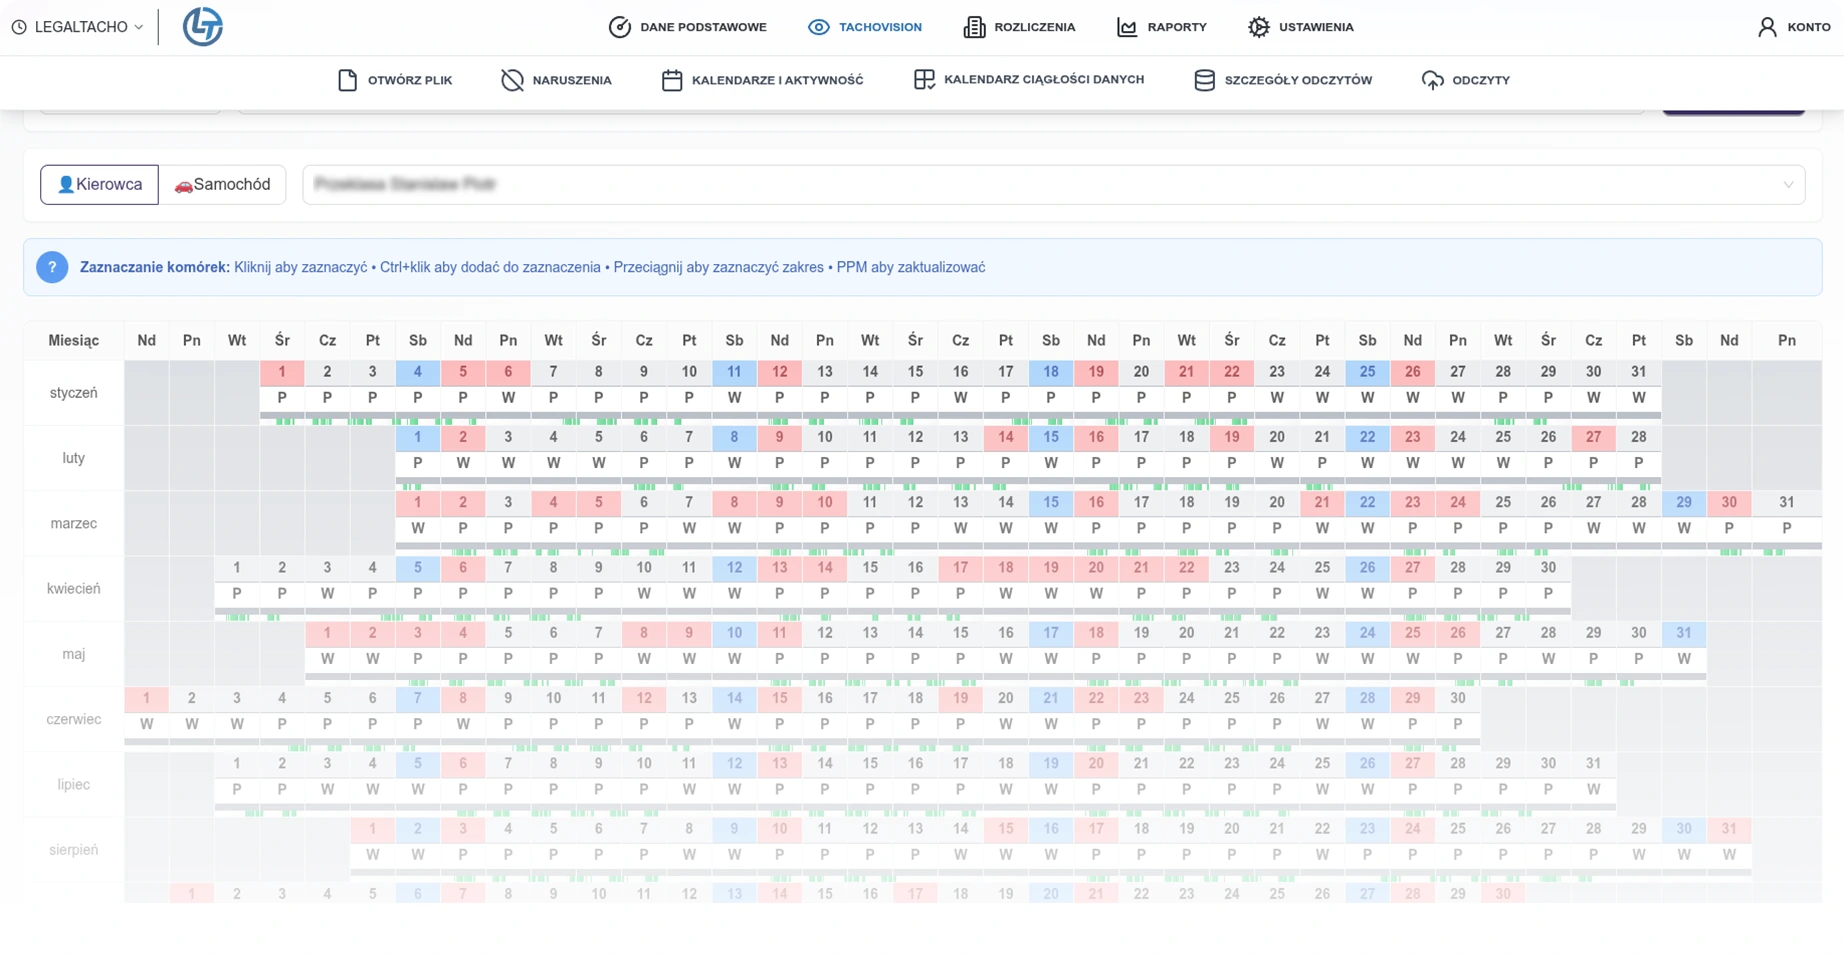This screenshot has height=956, width=1844.
Task: Click the driver dropdown chevron arrow
Action: coord(1788,185)
